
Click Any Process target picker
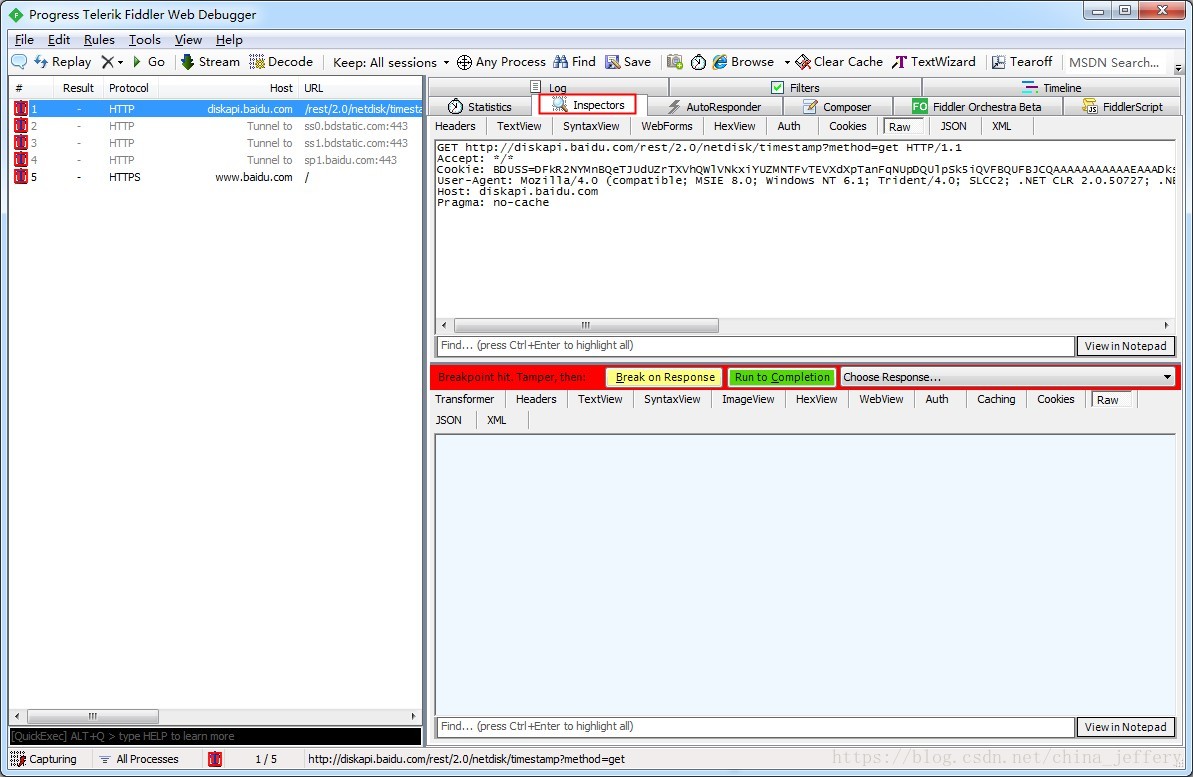(x=501, y=62)
